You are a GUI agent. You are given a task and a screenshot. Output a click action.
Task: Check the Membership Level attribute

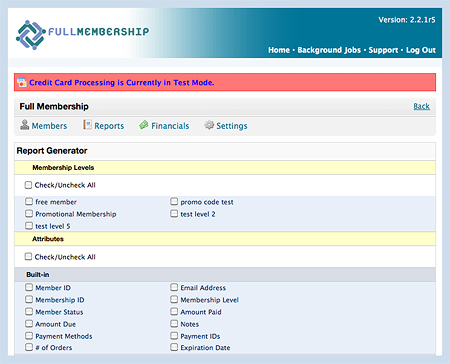[174, 299]
